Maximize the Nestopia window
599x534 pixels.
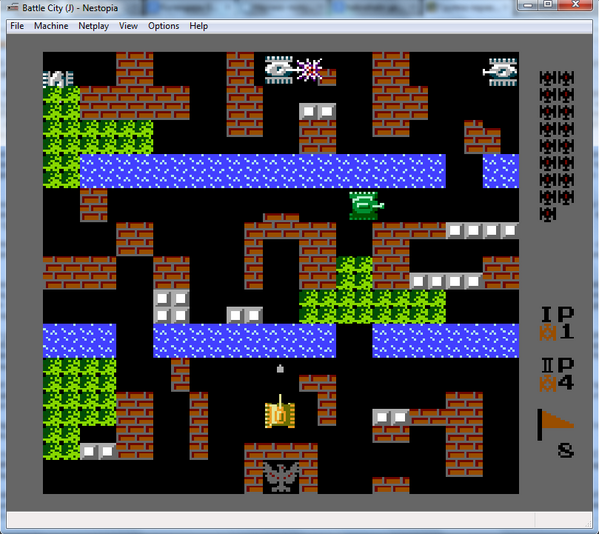548,5
